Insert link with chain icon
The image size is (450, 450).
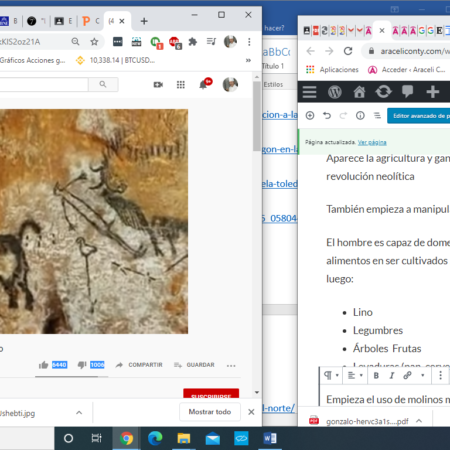tap(407, 376)
